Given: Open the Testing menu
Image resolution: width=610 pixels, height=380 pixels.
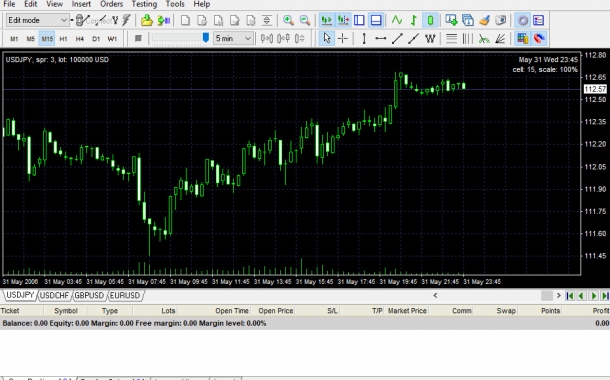Looking at the screenshot, I should coord(144,4).
